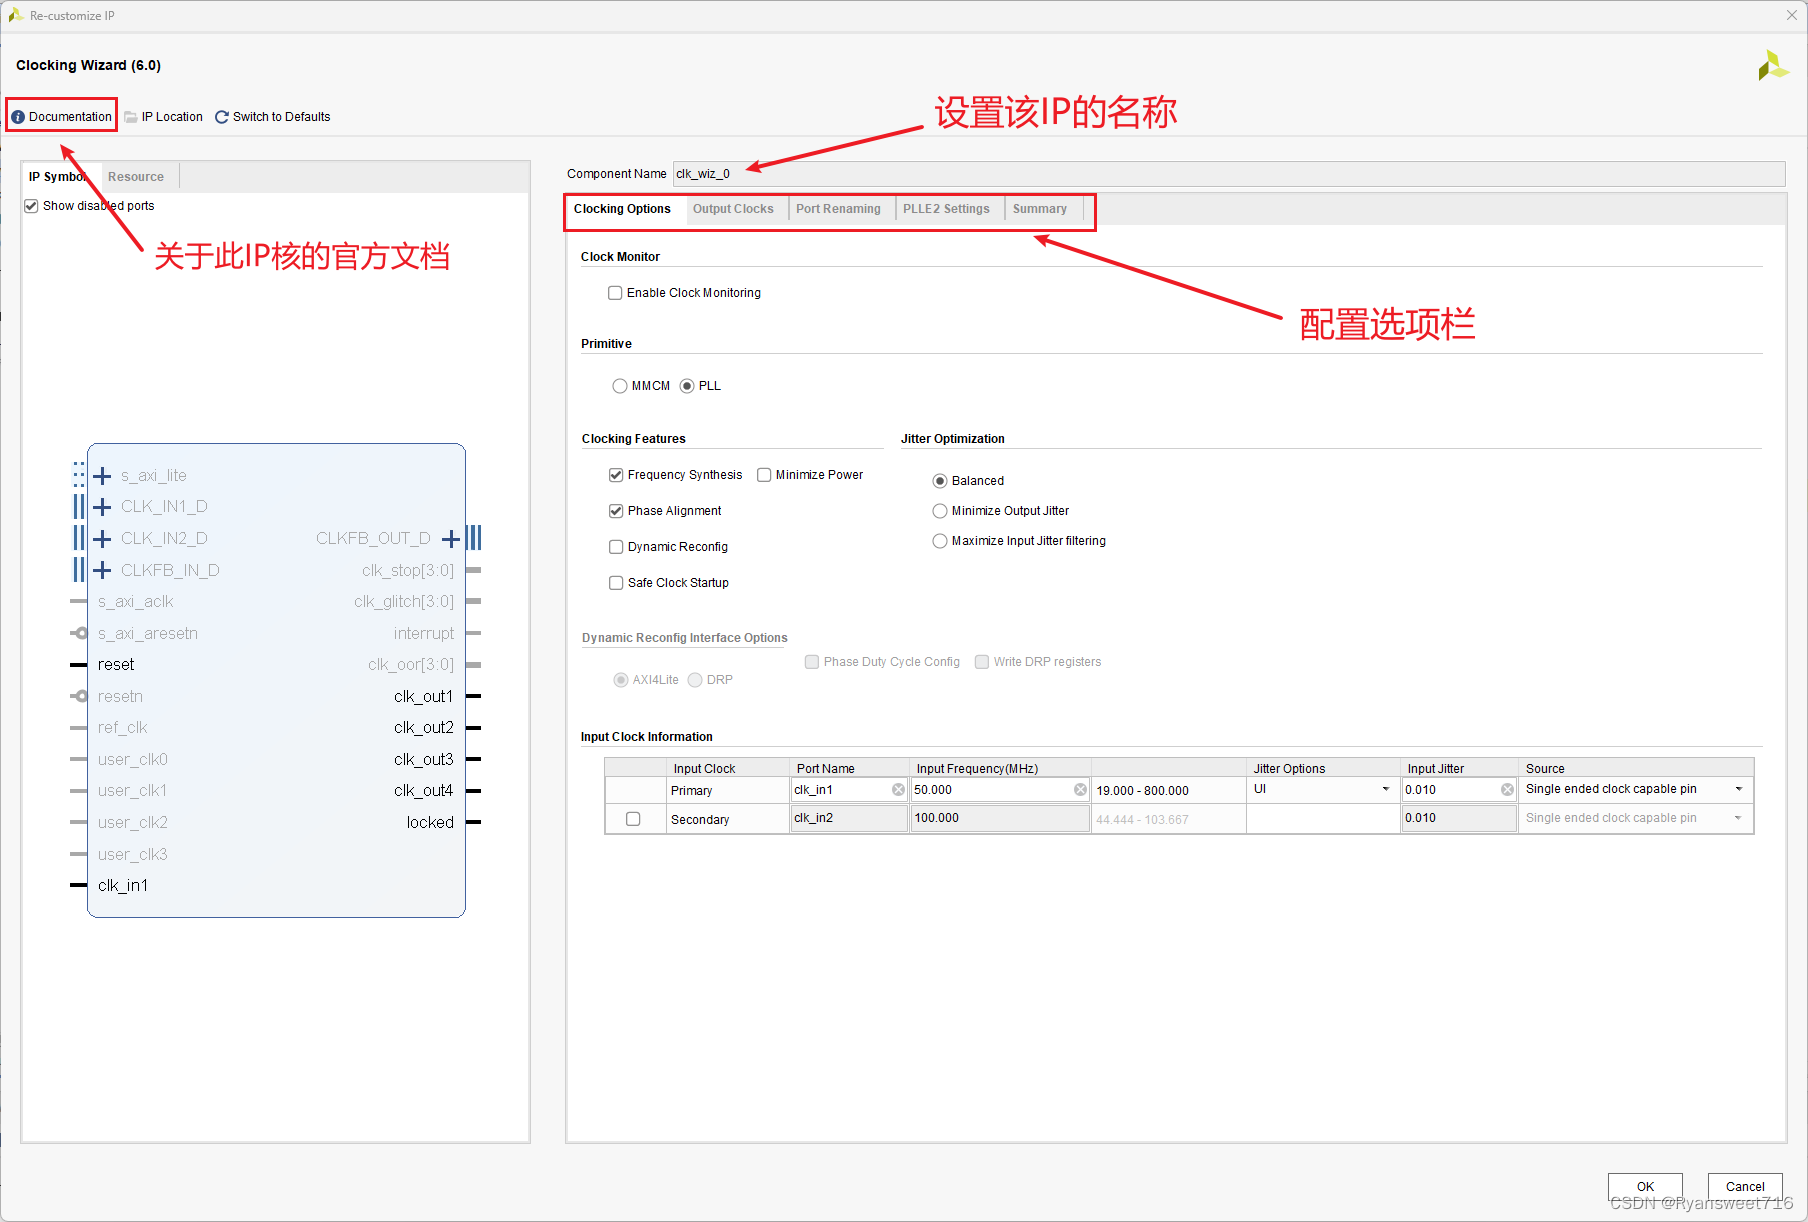Open the Documentation link
Image resolution: width=1808 pixels, height=1222 pixels.
(x=62, y=117)
